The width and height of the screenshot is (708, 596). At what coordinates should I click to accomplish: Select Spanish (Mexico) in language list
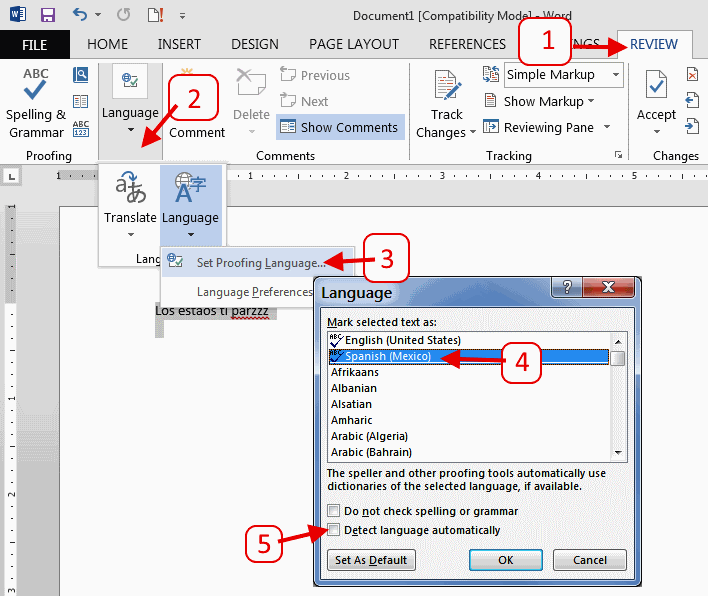click(x=388, y=357)
